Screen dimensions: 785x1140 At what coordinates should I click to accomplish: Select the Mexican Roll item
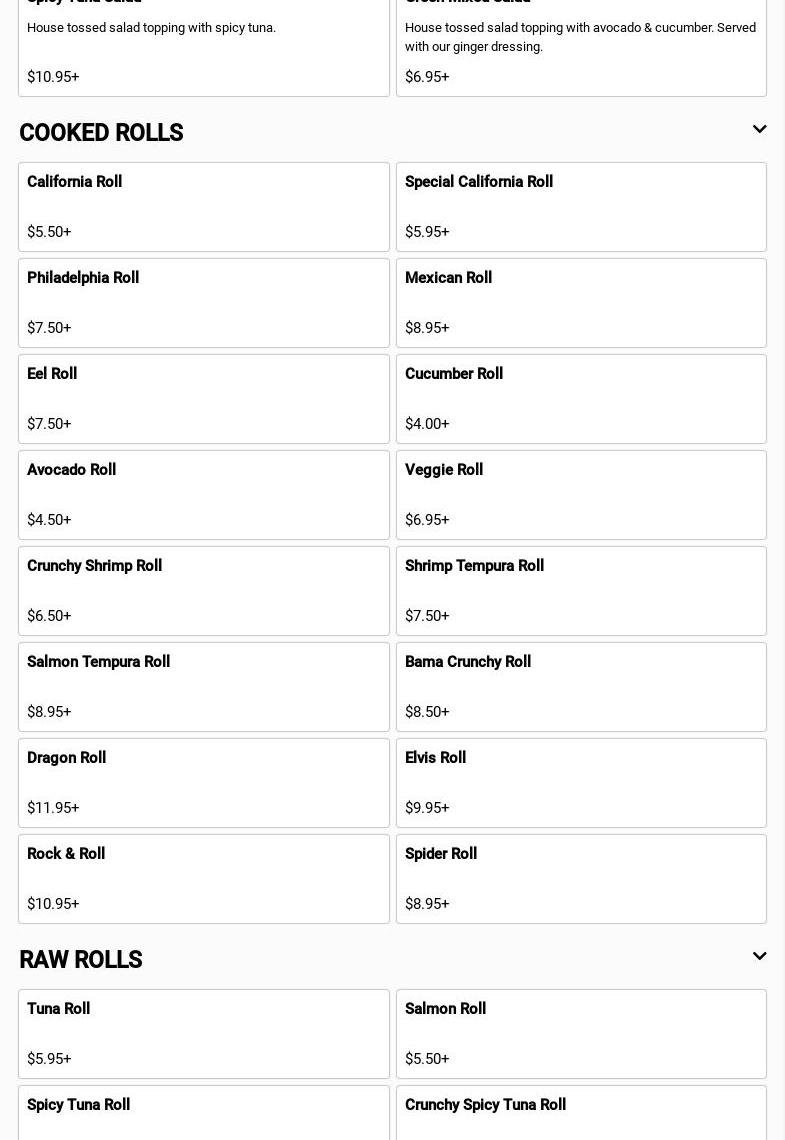[581, 303]
